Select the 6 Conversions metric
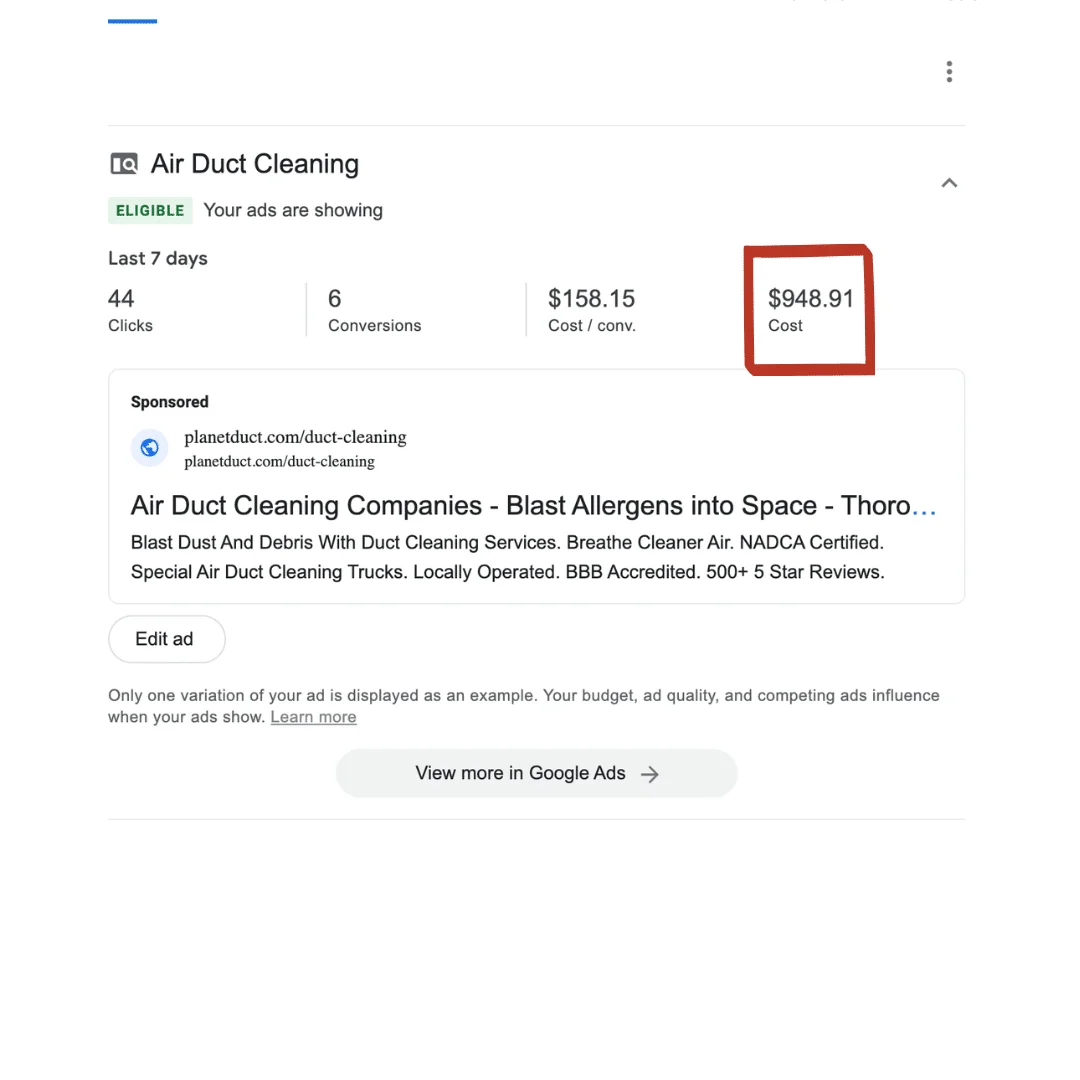Screen dimensions: 1080x1080 coord(374,310)
